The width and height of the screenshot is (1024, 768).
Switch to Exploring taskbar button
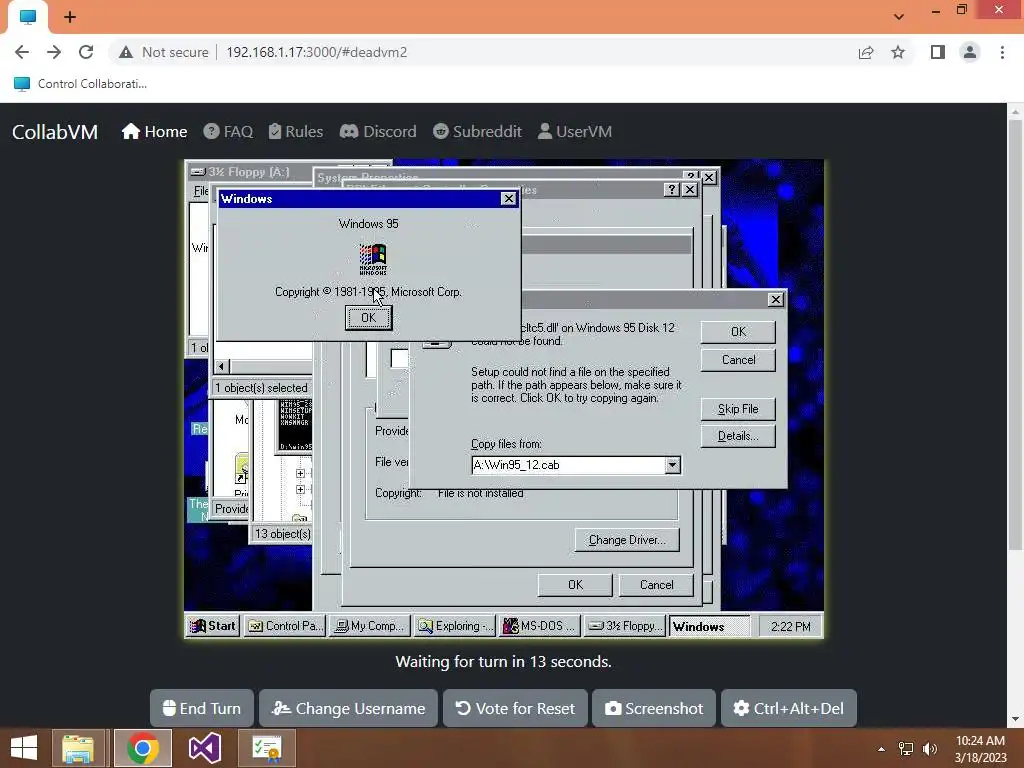coord(455,626)
